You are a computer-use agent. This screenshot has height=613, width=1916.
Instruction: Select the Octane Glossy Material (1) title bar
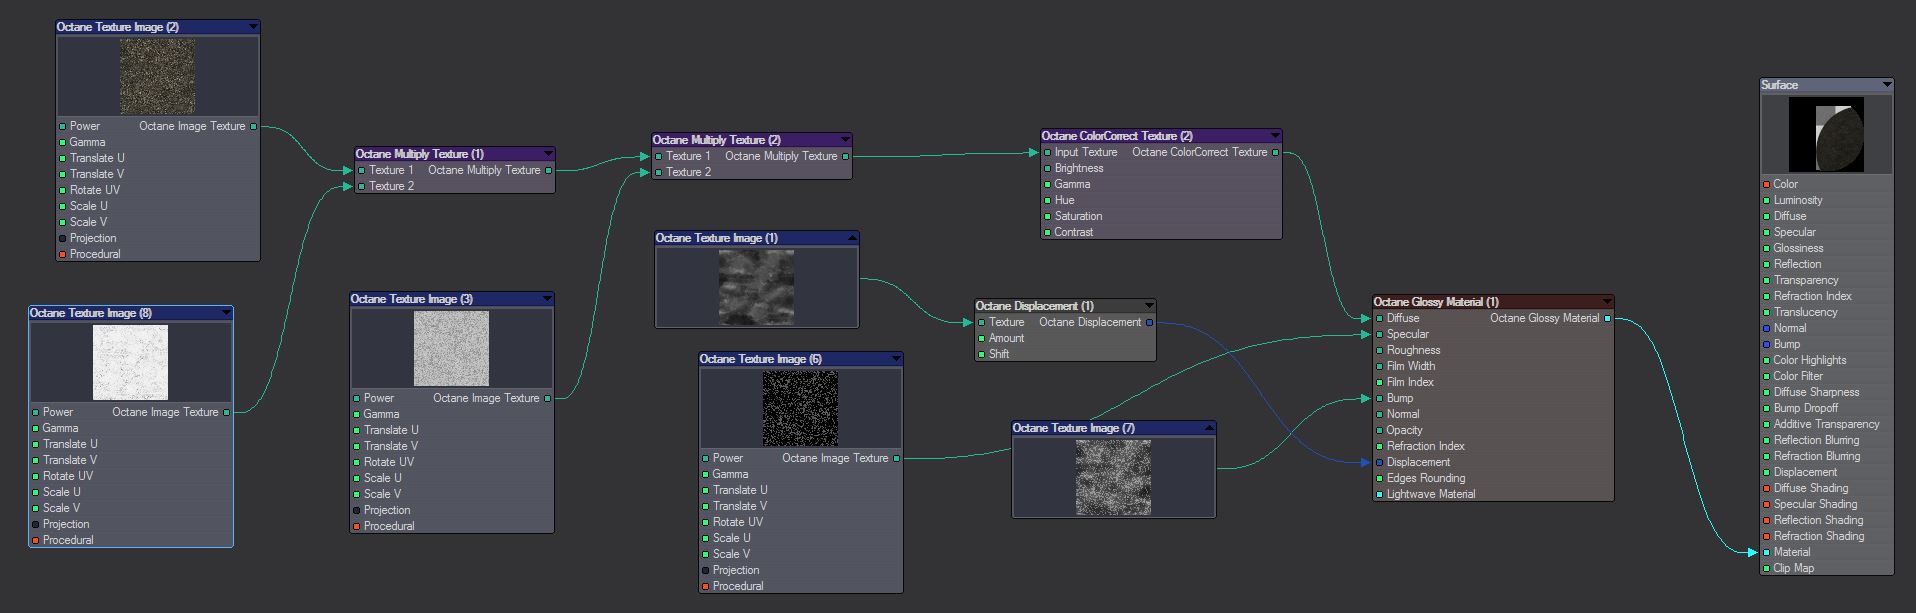[1494, 302]
